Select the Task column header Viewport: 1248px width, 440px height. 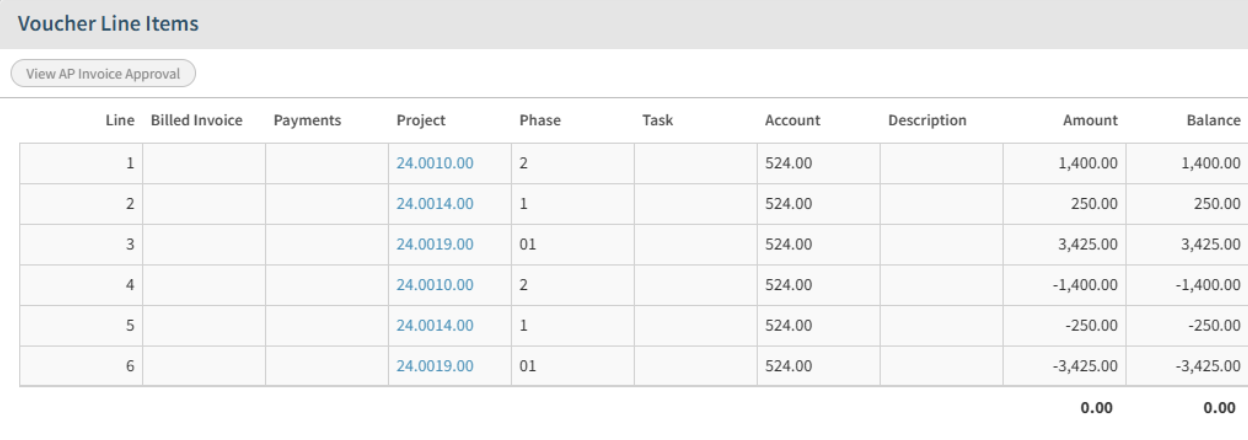point(657,120)
